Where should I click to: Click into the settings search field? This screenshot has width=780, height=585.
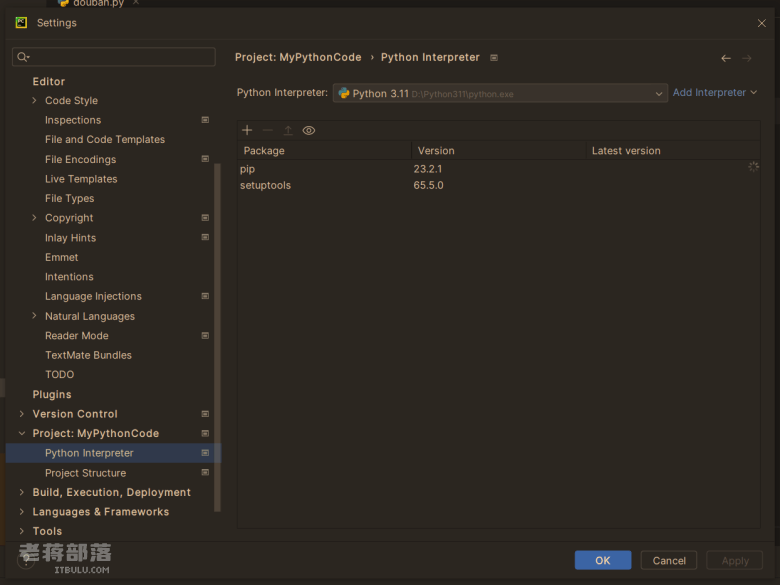point(114,57)
